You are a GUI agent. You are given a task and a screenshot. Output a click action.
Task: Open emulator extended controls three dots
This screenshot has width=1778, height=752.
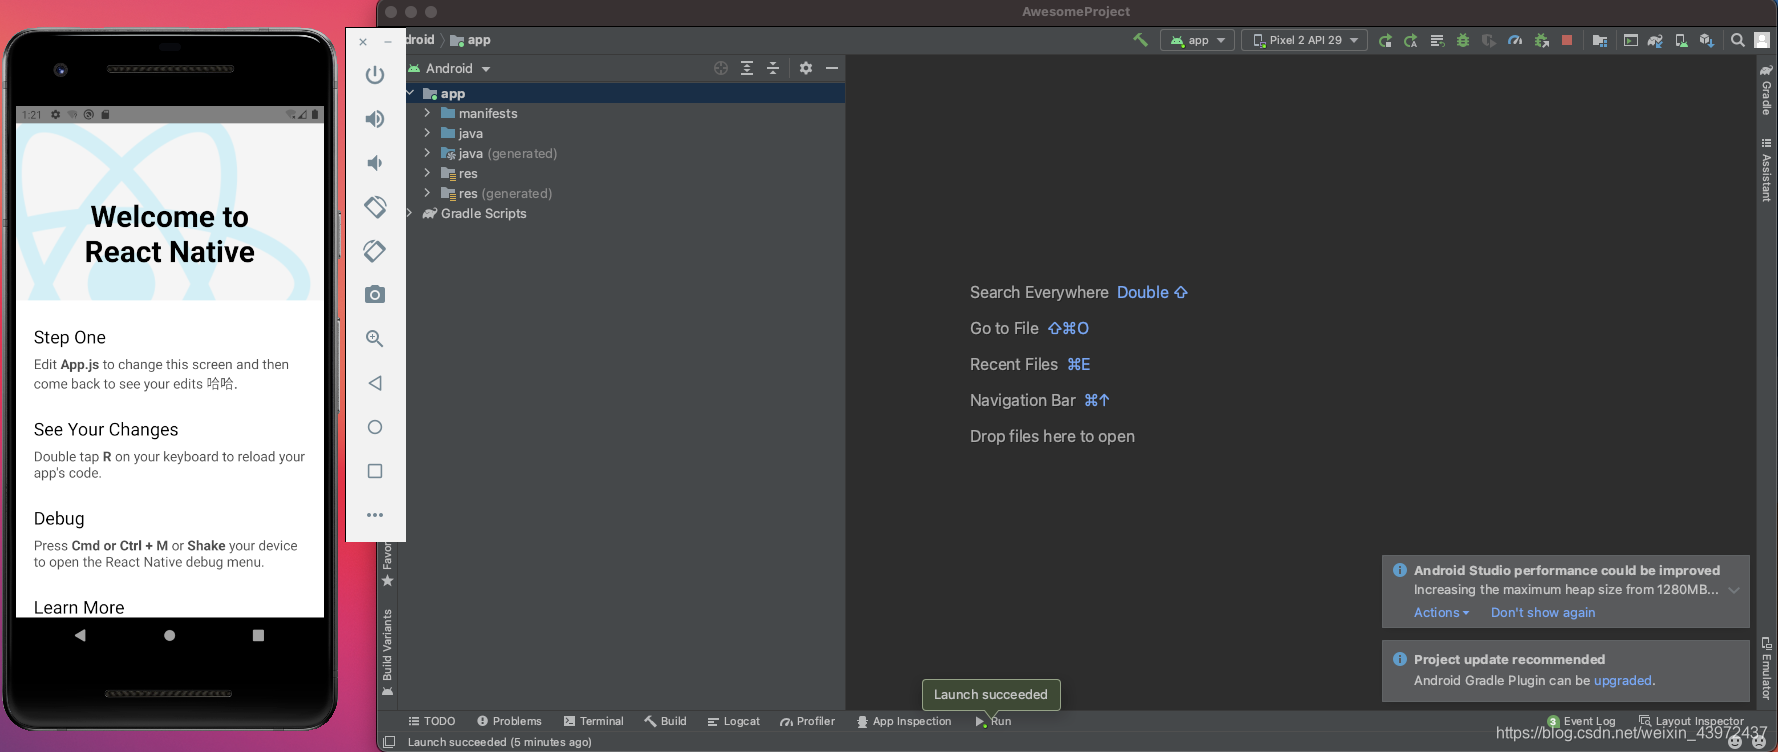pos(375,515)
